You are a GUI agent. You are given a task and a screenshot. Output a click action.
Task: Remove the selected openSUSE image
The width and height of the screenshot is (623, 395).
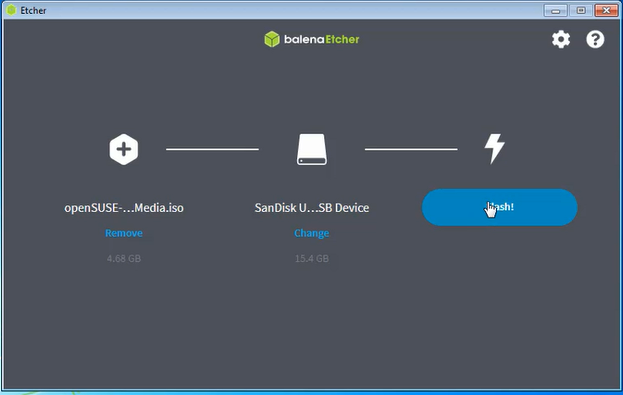pyautogui.click(x=124, y=233)
